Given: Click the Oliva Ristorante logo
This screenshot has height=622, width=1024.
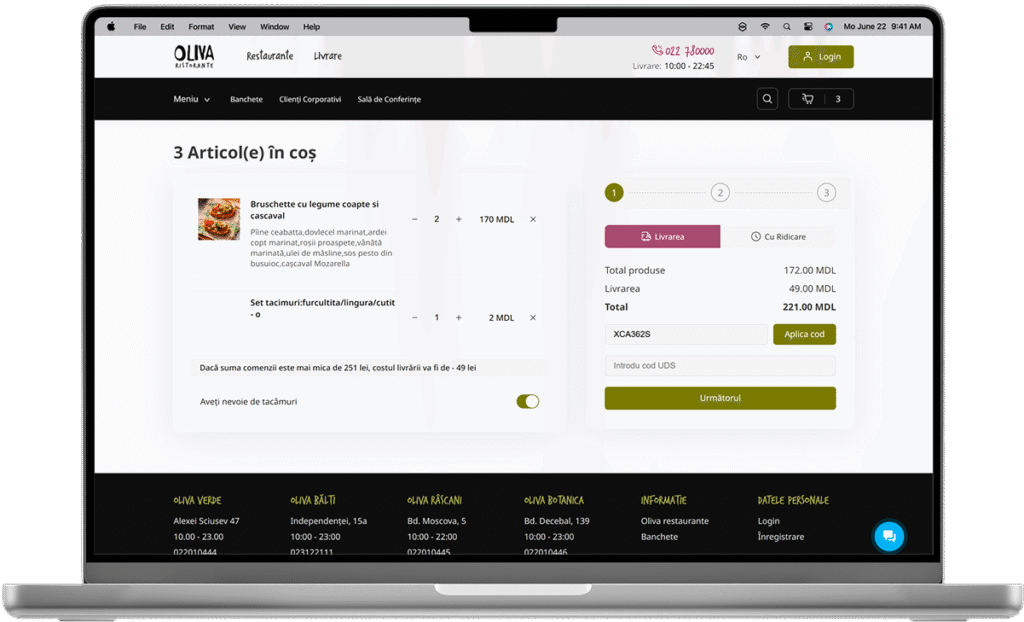Looking at the screenshot, I should click(194, 56).
